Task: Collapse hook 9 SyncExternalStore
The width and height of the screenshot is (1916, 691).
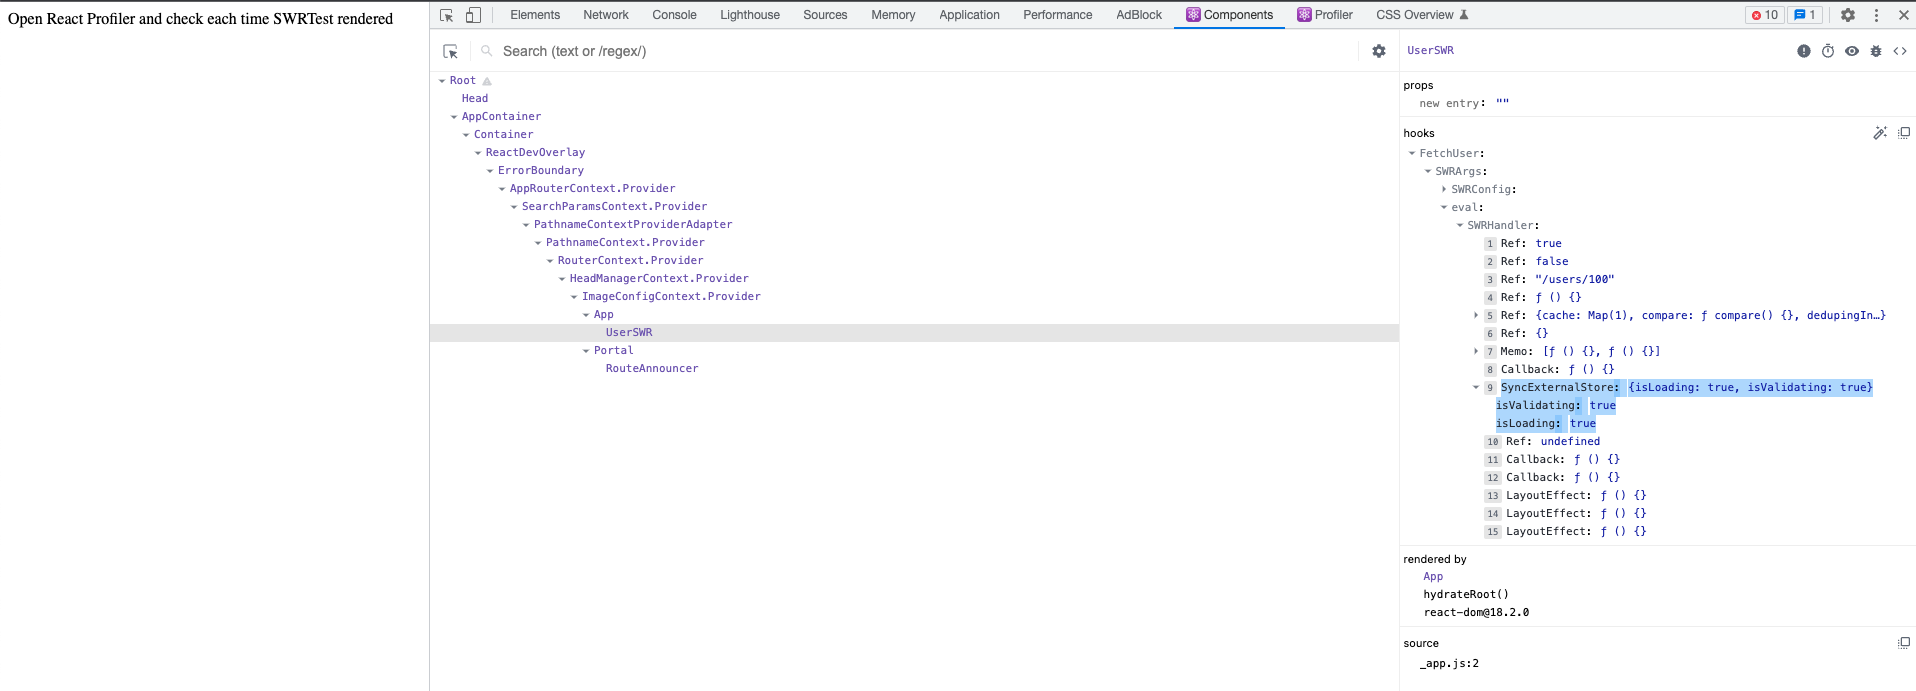Action: (1476, 387)
